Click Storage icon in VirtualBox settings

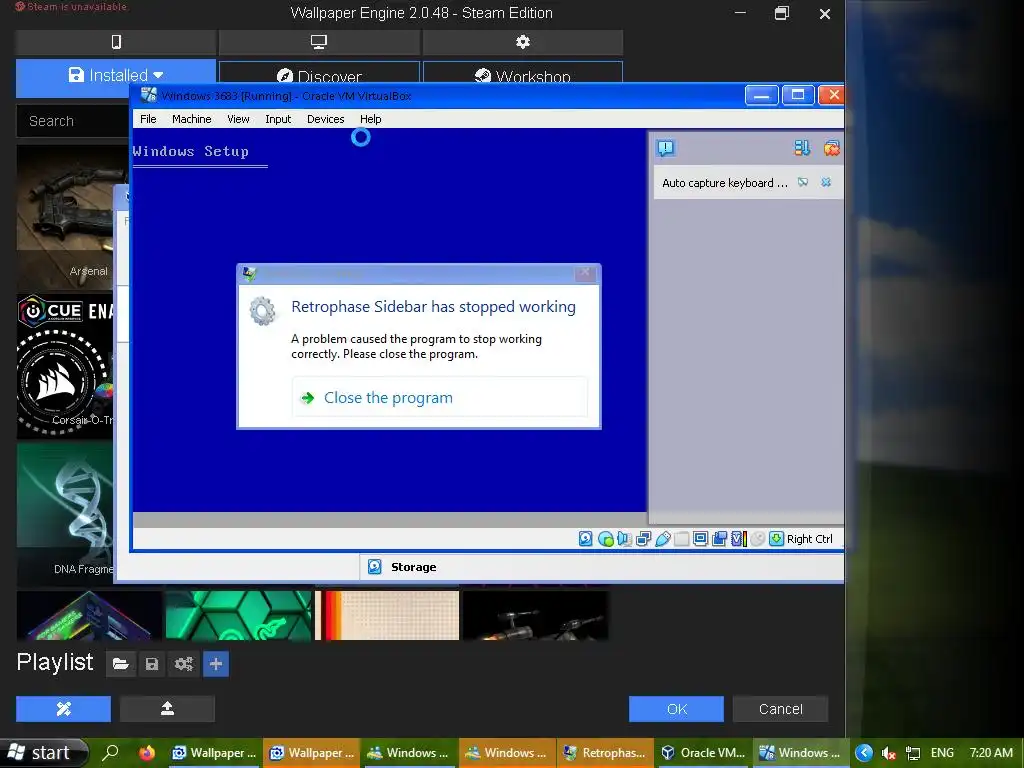pyautogui.click(x=374, y=567)
